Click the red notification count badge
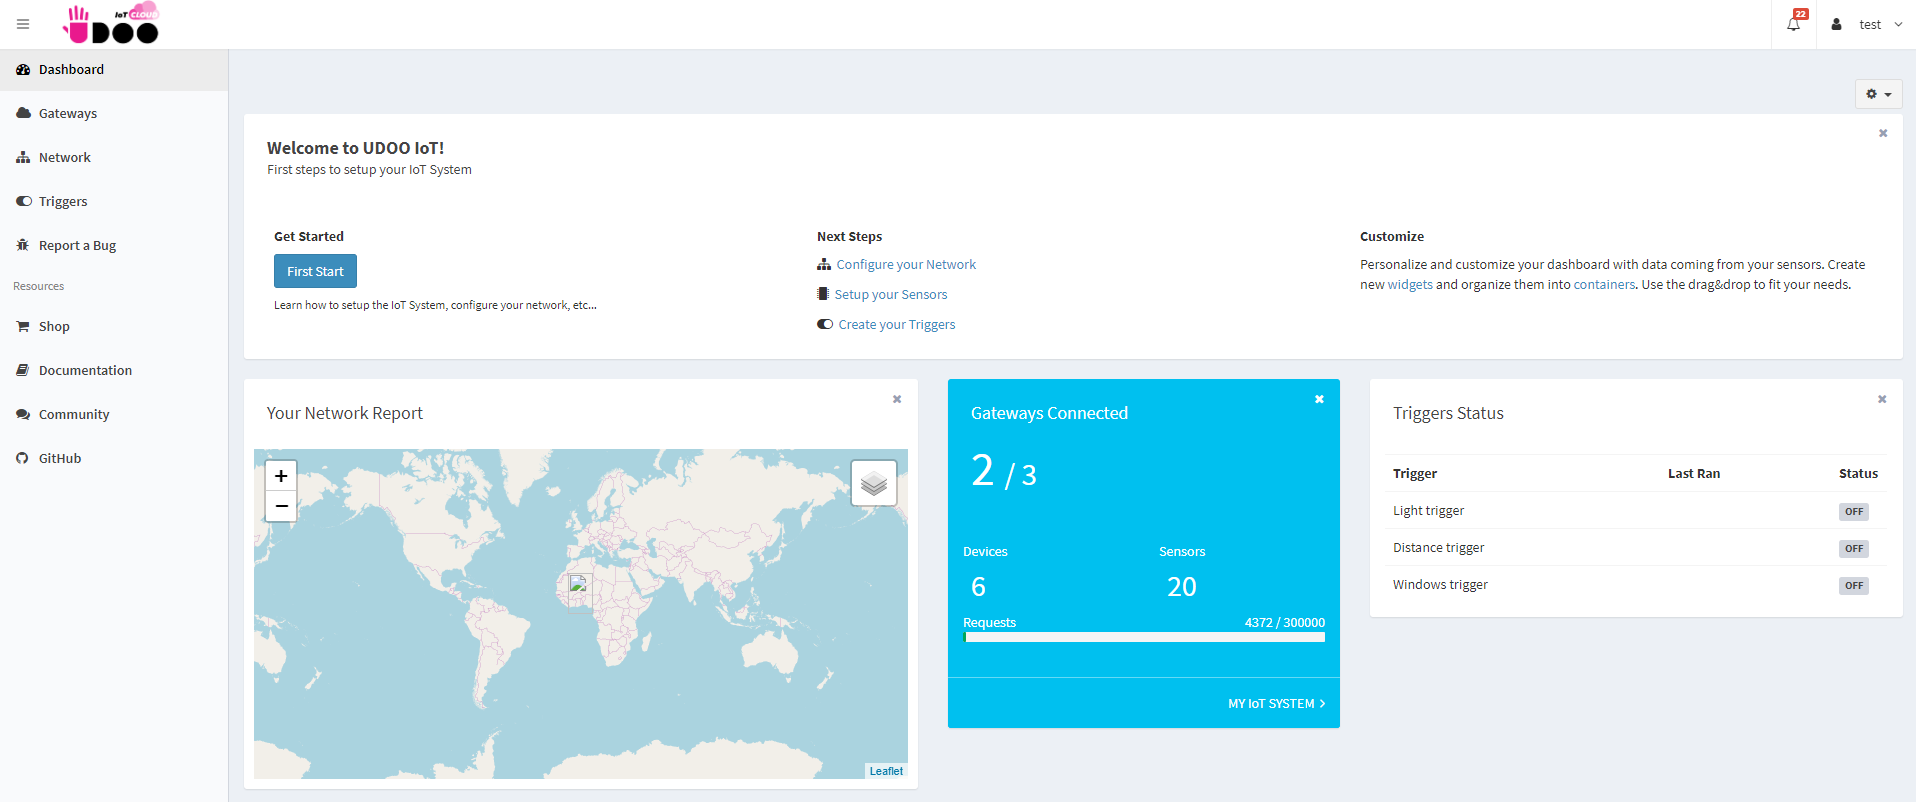Screen dimensions: 1916x802 (x=1801, y=14)
